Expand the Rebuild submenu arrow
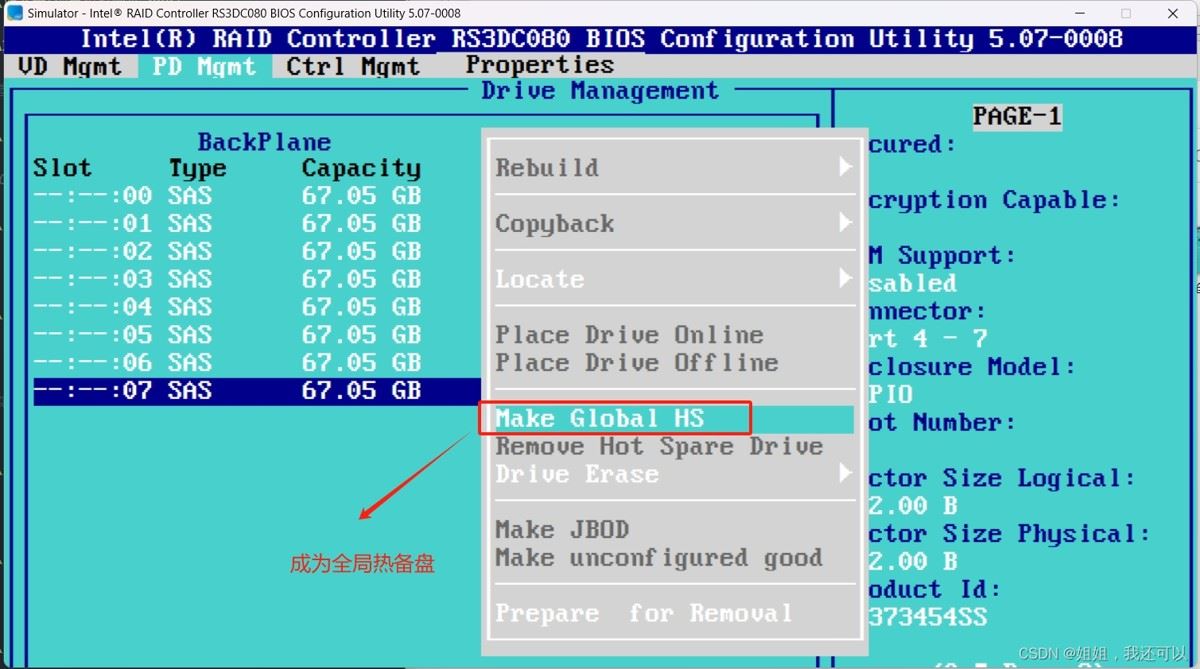 tap(846, 168)
